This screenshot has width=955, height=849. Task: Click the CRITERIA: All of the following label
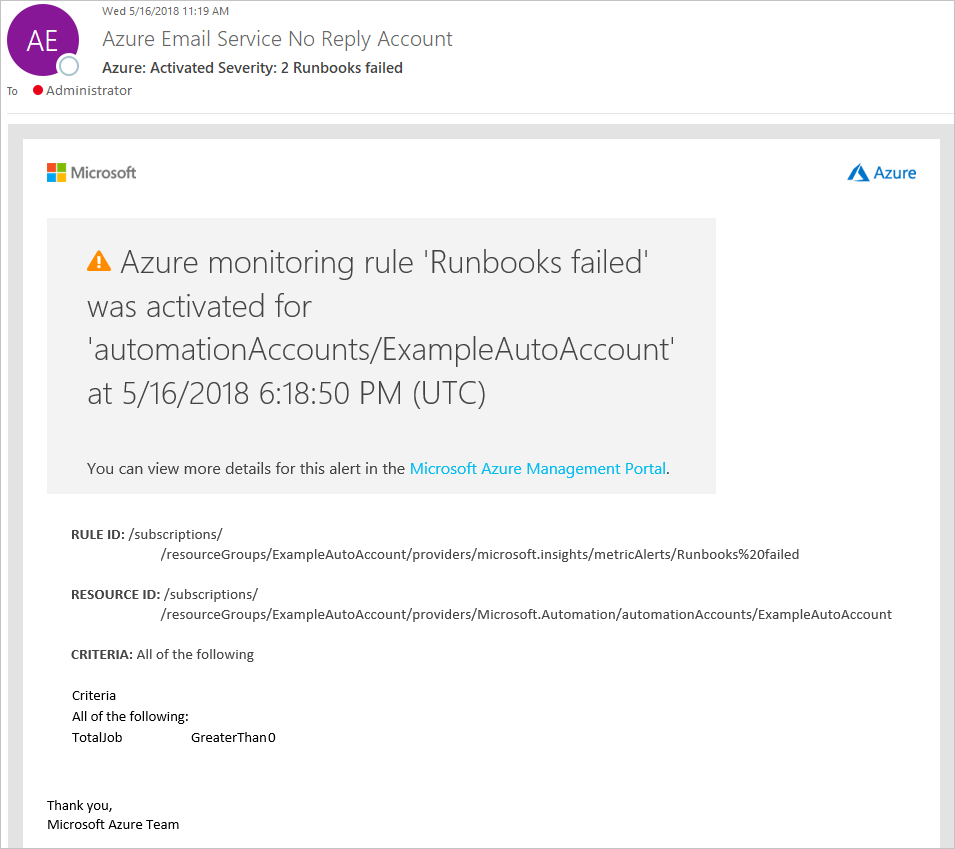coord(162,654)
